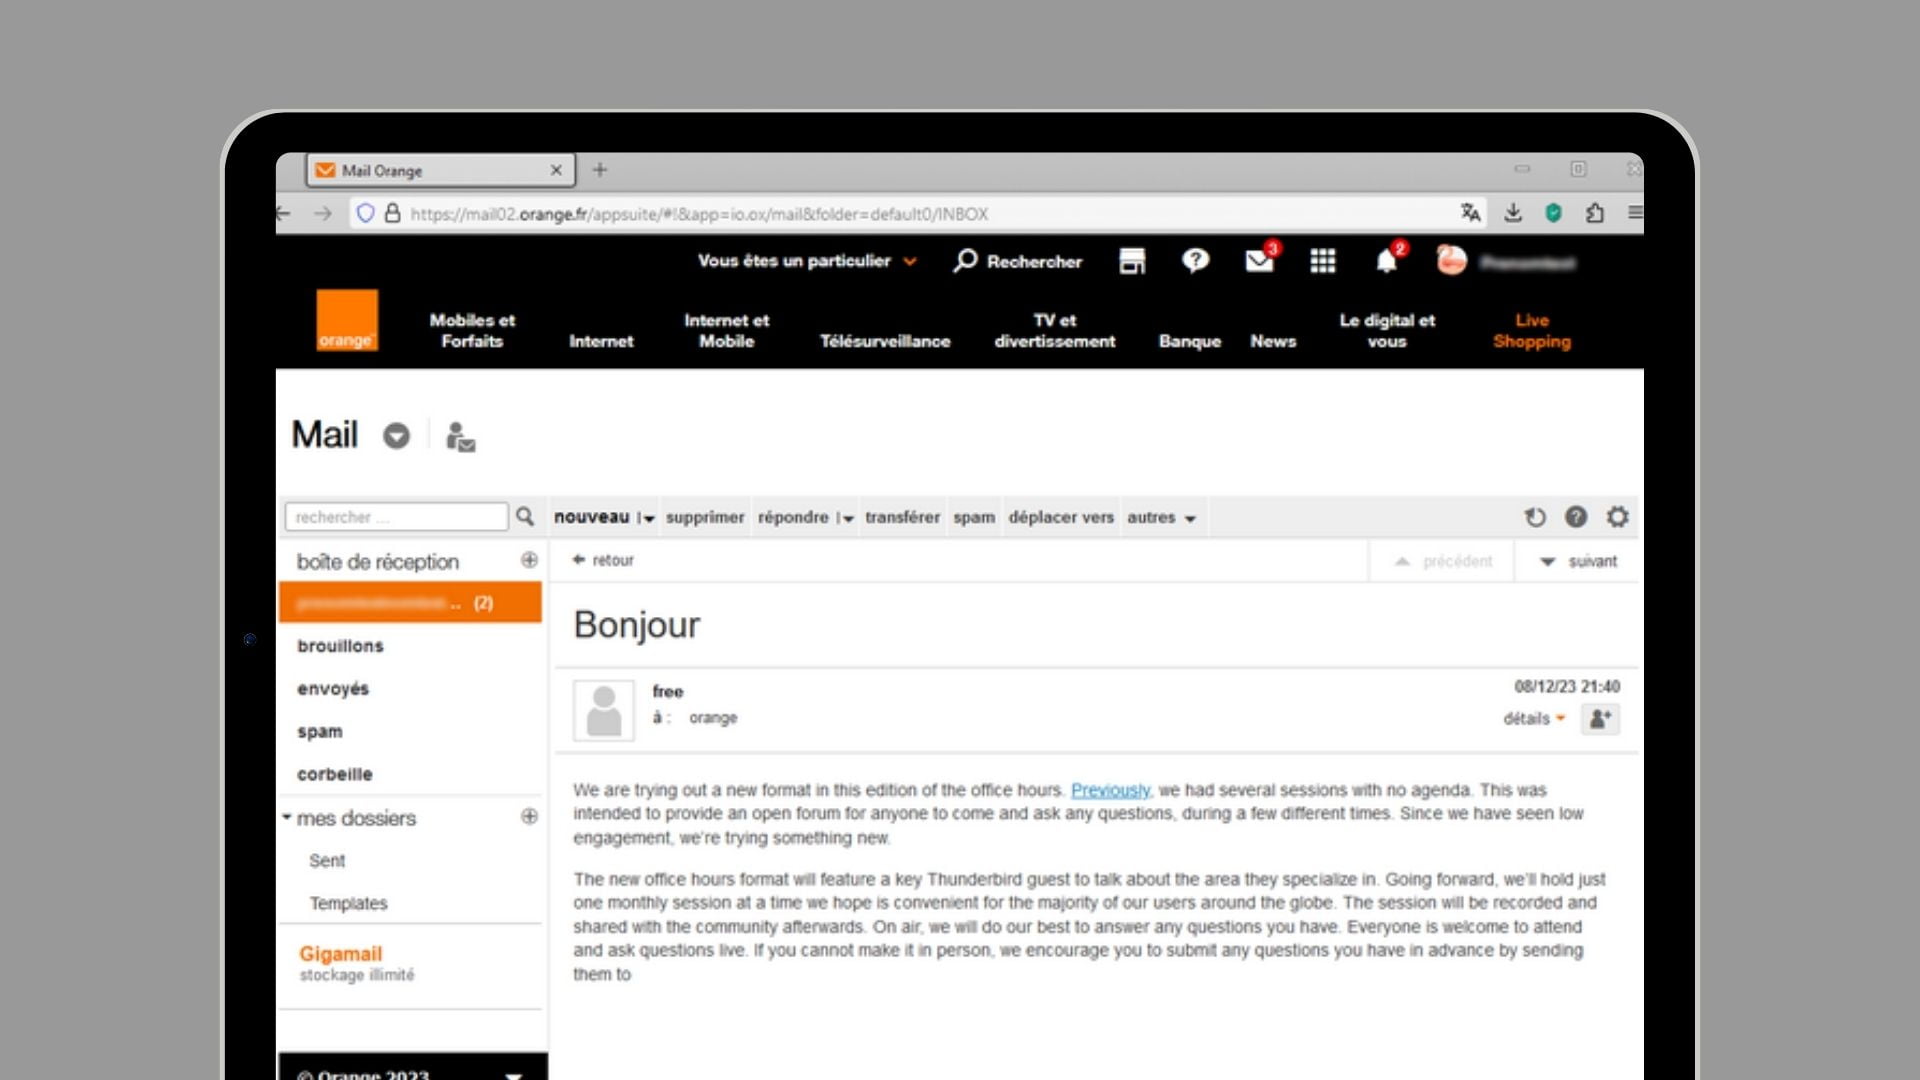Open the apps grid icon

[1323, 261]
